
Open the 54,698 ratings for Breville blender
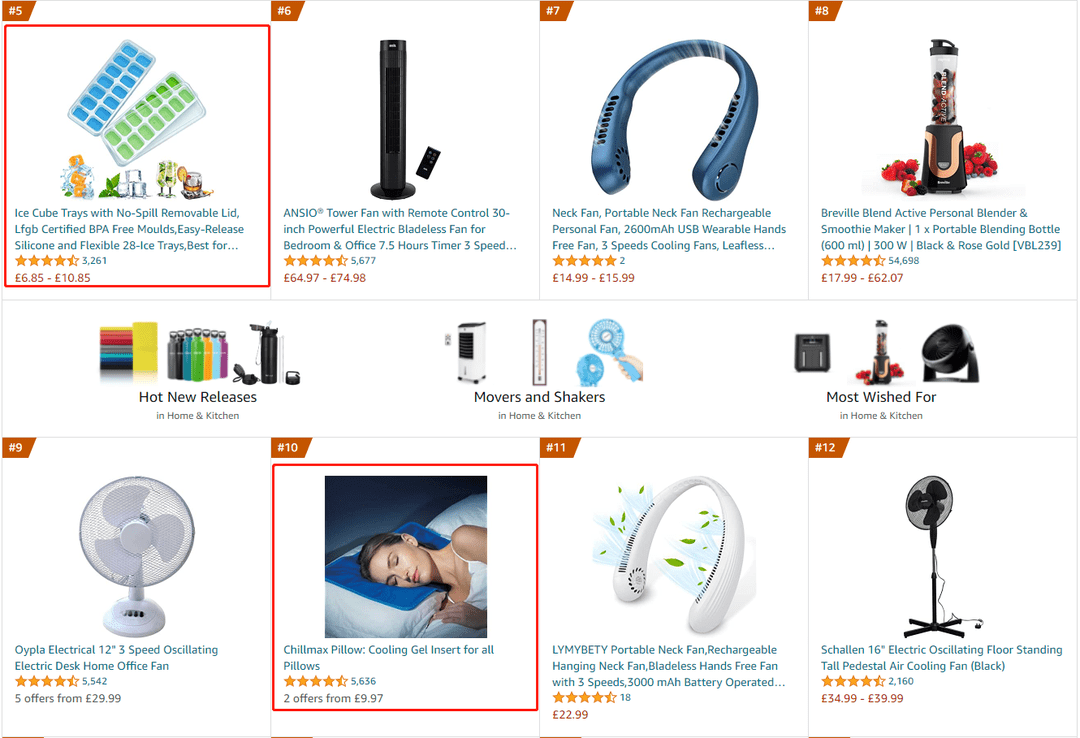[x=904, y=260]
